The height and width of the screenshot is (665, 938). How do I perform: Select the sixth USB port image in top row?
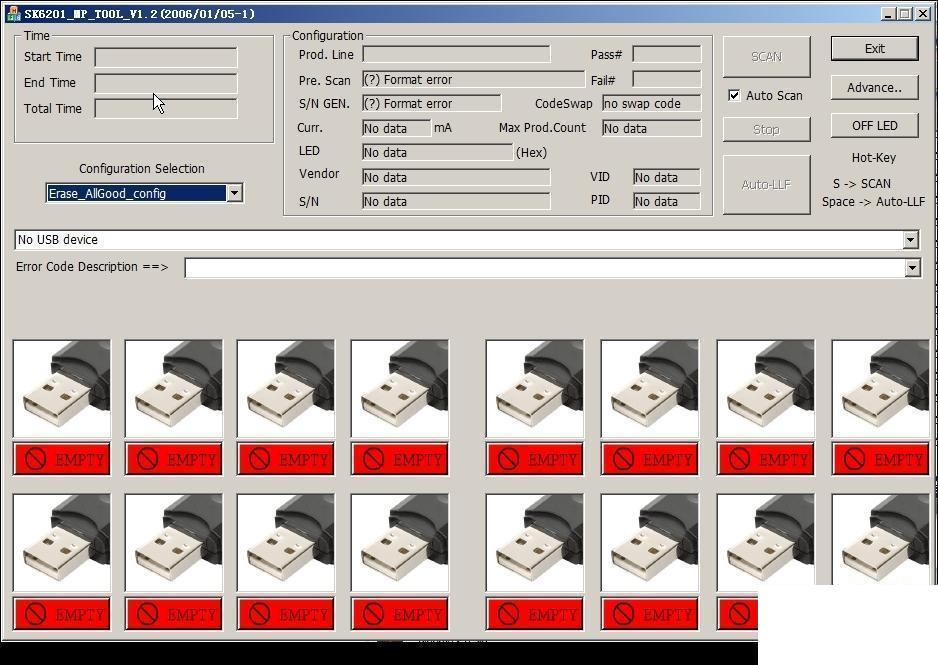pos(650,389)
